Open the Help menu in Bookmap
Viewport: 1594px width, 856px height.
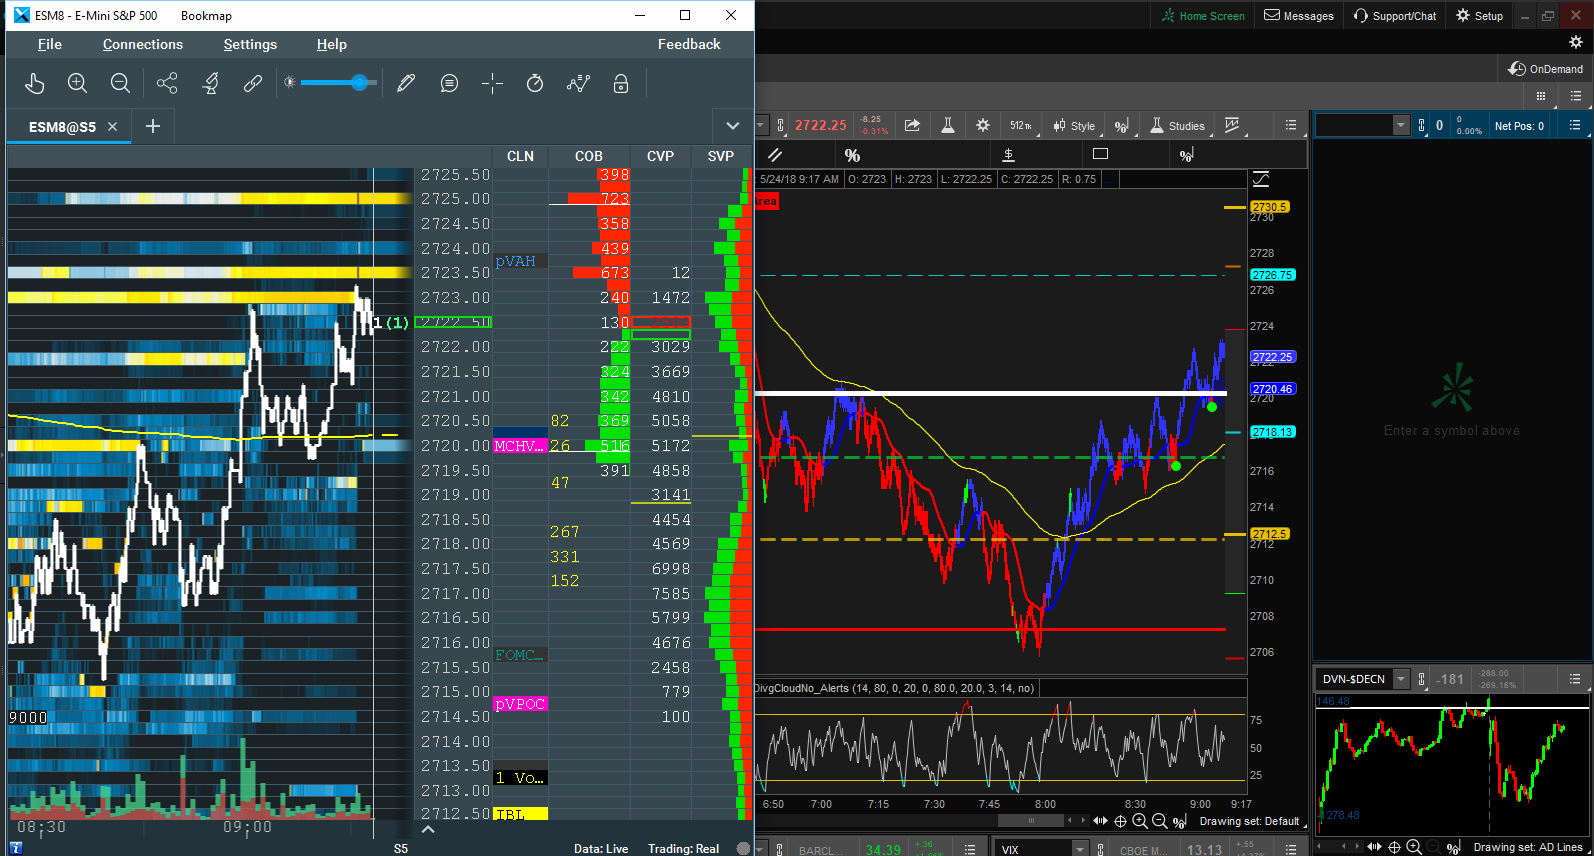tap(332, 44)
